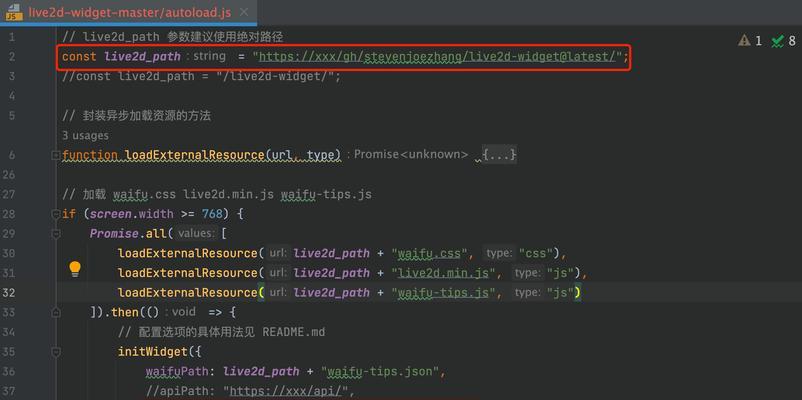The height and width of the screenshot is (400, 802).
Task: Click the number 768 in the if condition
Action: (x=212, y=214)
